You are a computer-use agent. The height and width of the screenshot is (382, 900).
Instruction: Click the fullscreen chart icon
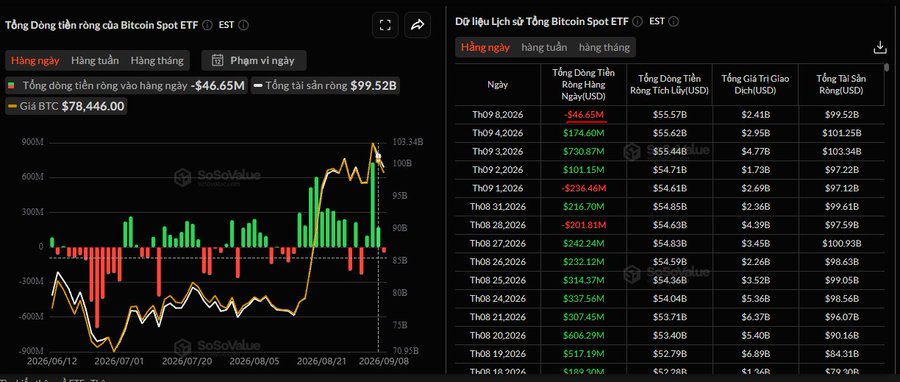[x=385, y=25]
